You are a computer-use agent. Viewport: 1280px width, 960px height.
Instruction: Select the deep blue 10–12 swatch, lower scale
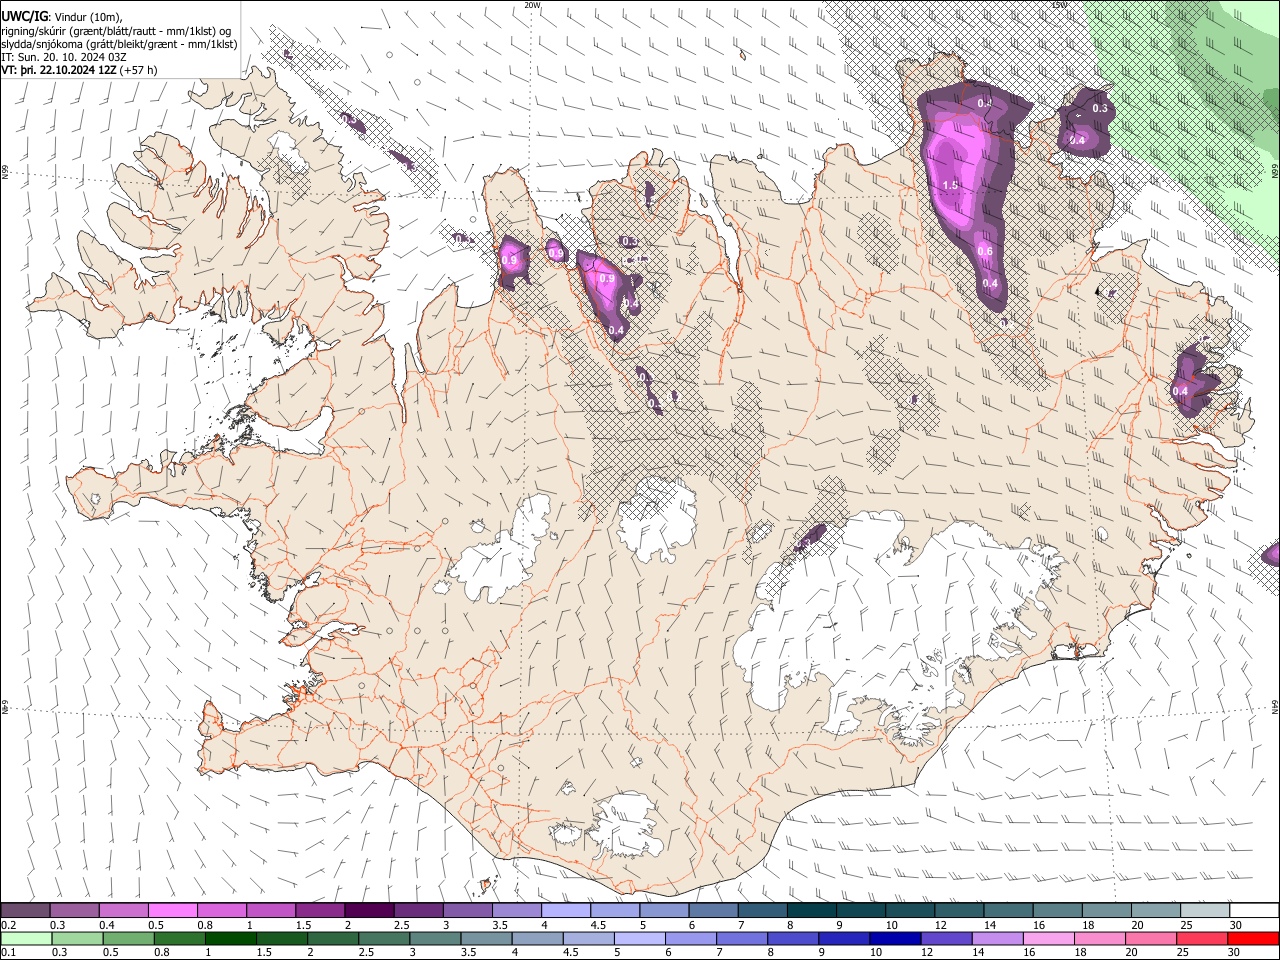(895, 938)
